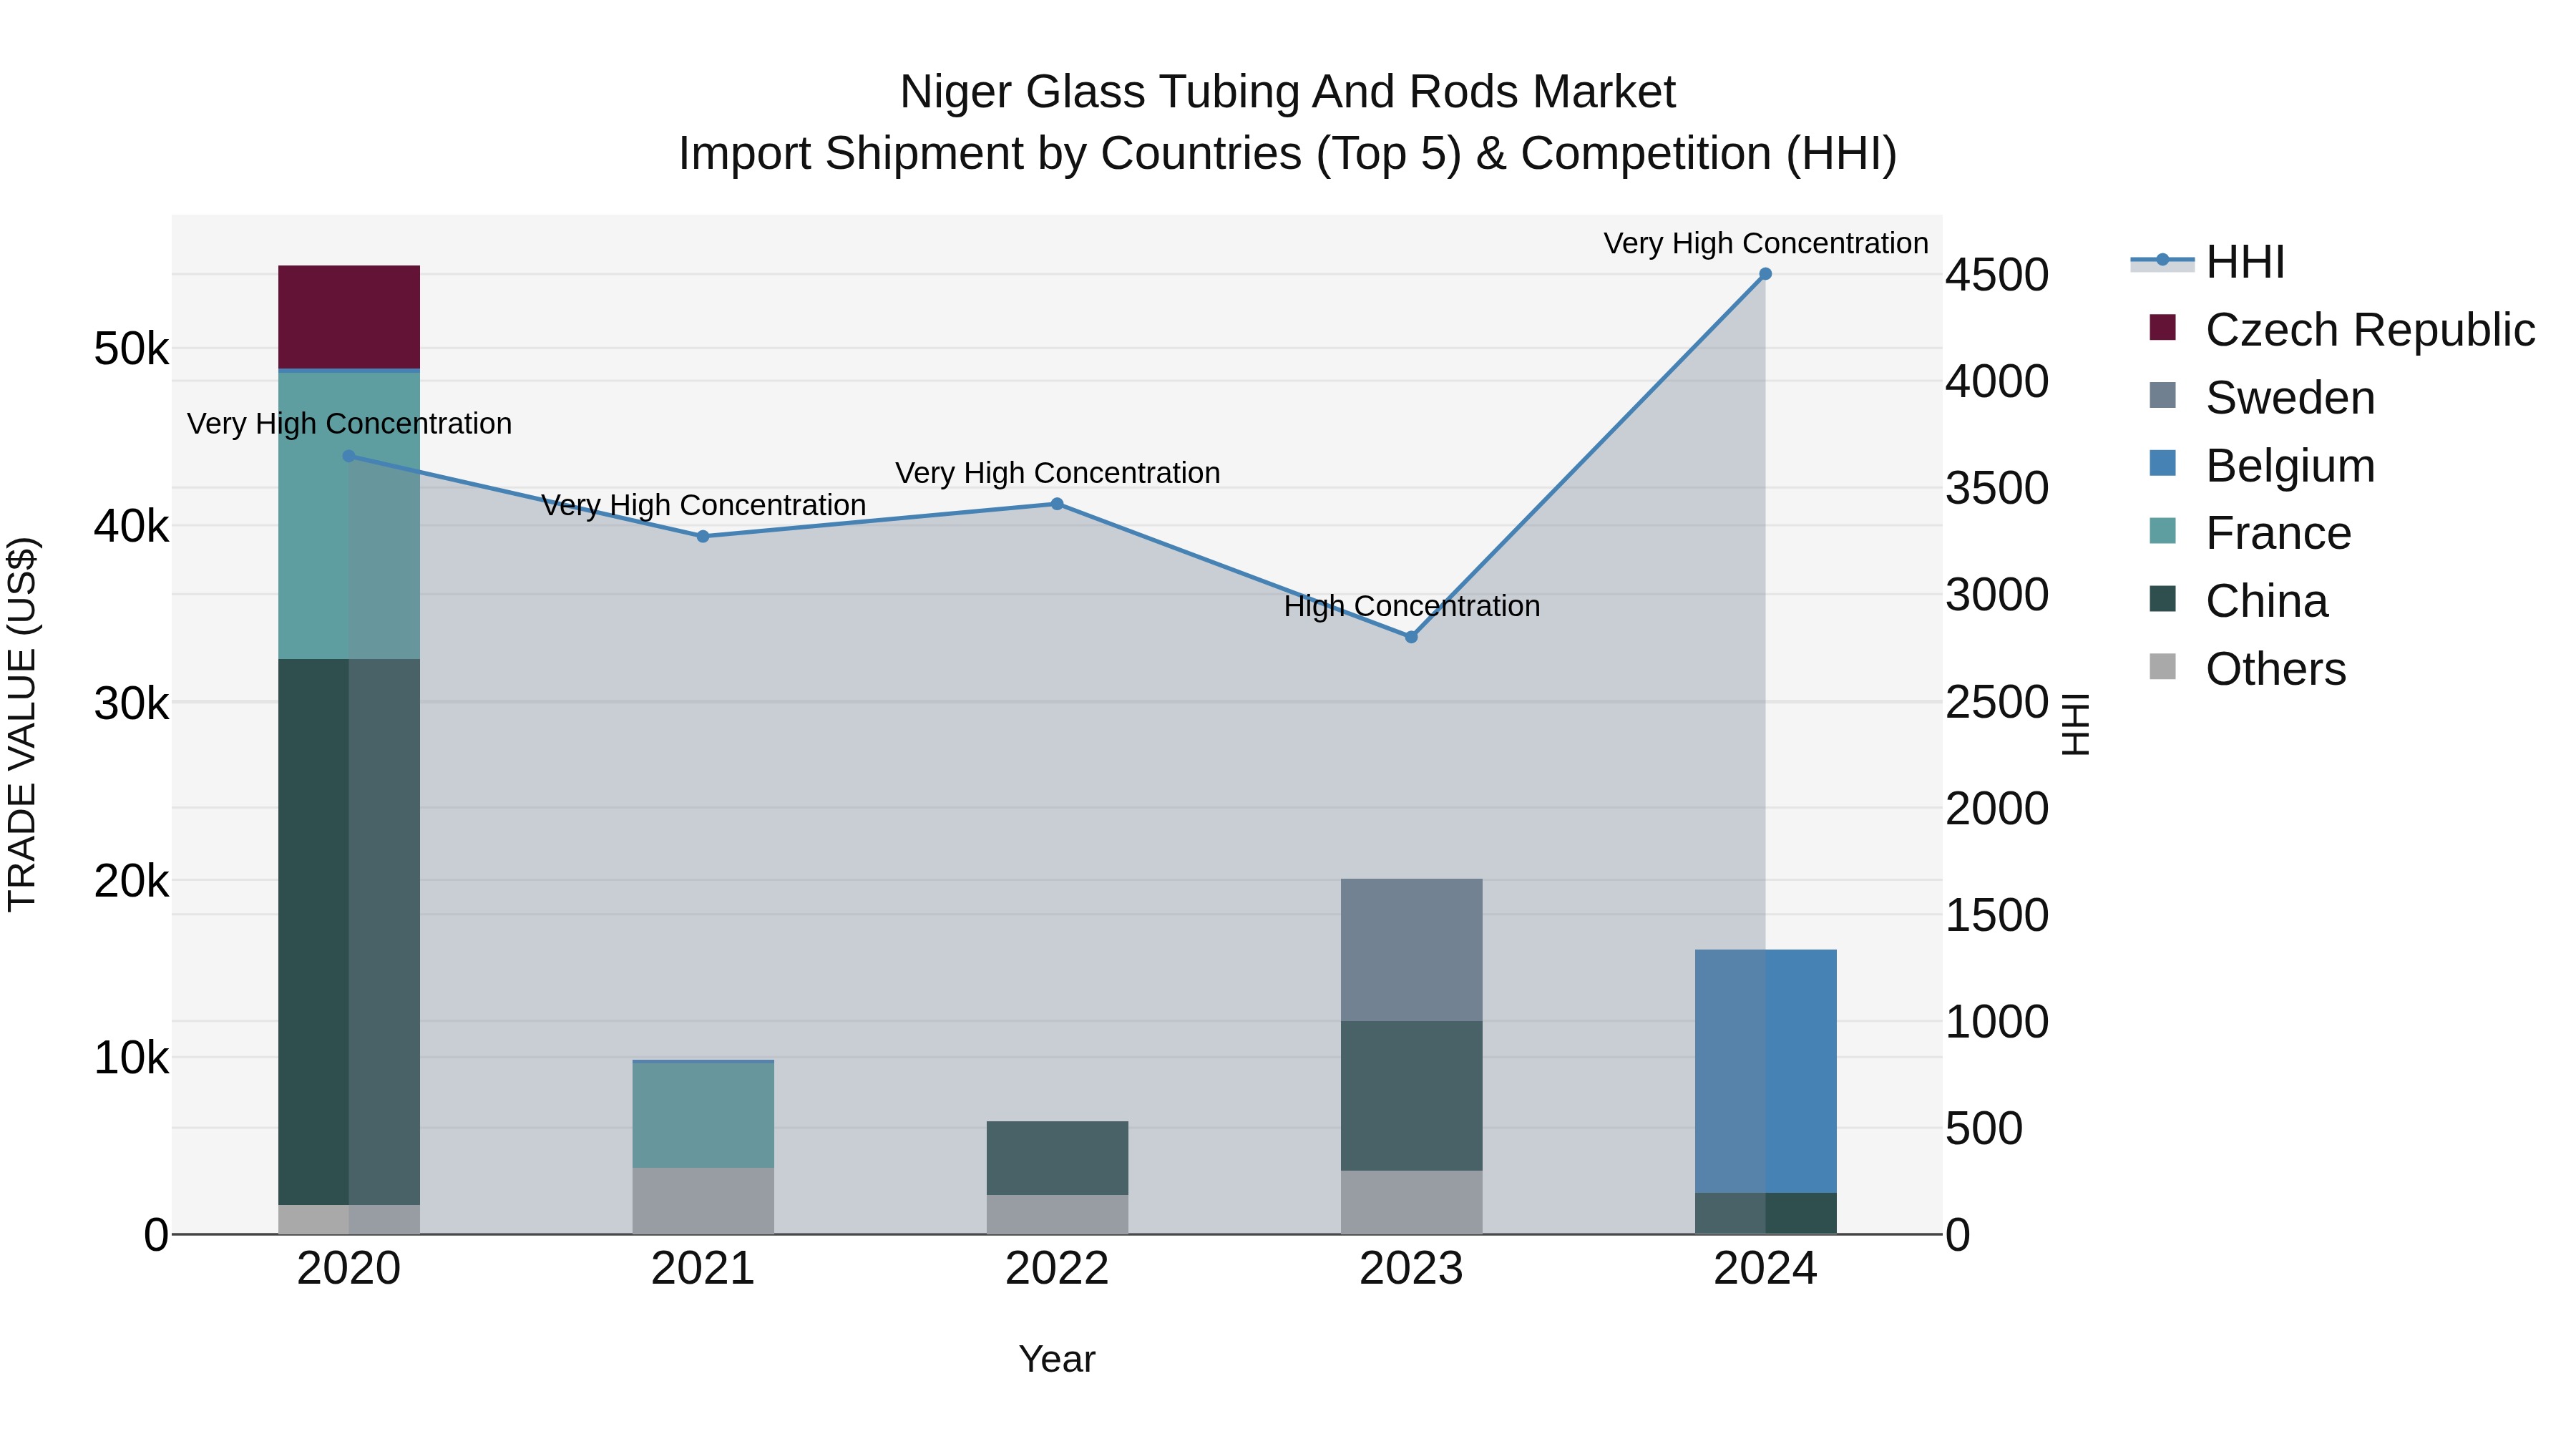The height and width of the screenshot is (1449, 2576).
Task: Click the 2021 HHI data point
Action: coord(703,536)
